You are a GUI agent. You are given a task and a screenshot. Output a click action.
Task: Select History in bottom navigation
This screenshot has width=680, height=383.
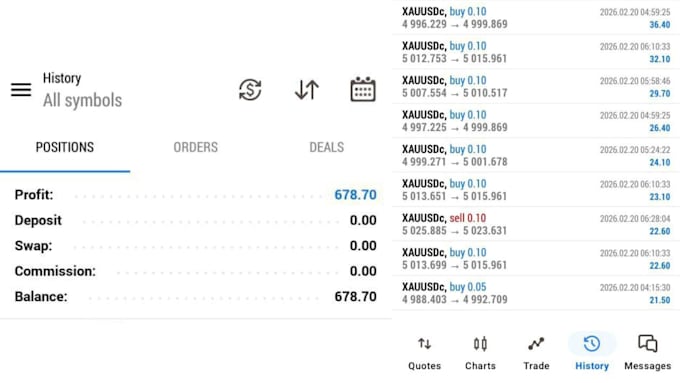click(x=592, y=354)
